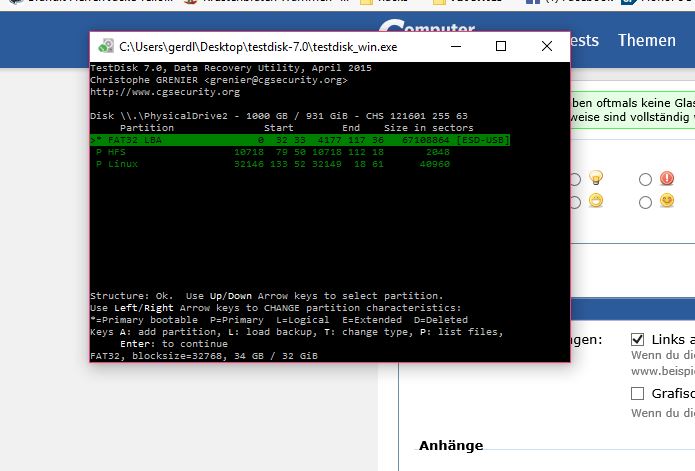Open the Themen navigation item
Image resolution: width=695 pixels, height=471 pixels.
(647, 40)
